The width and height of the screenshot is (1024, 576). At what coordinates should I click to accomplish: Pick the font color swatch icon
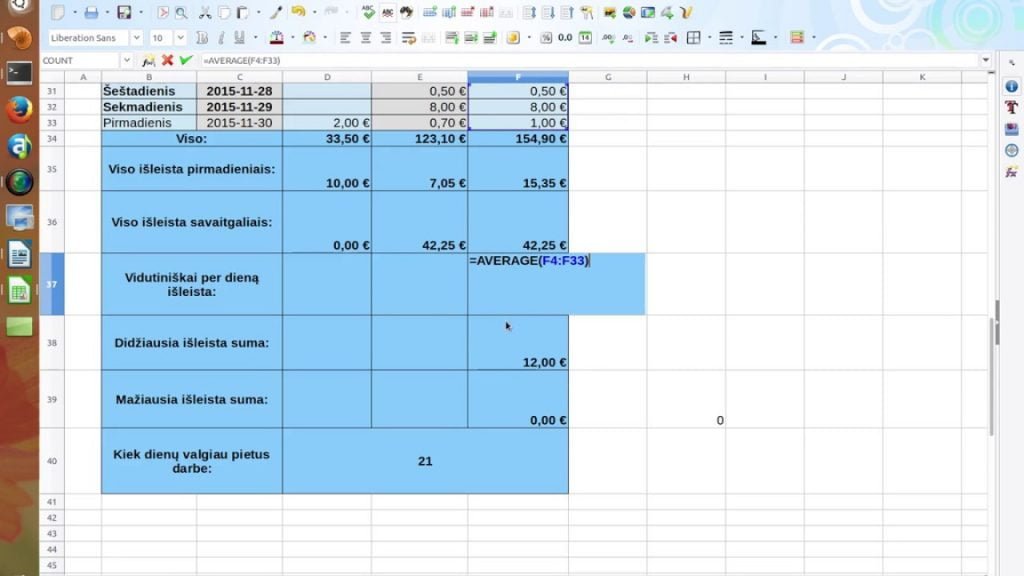pos(277,38)
